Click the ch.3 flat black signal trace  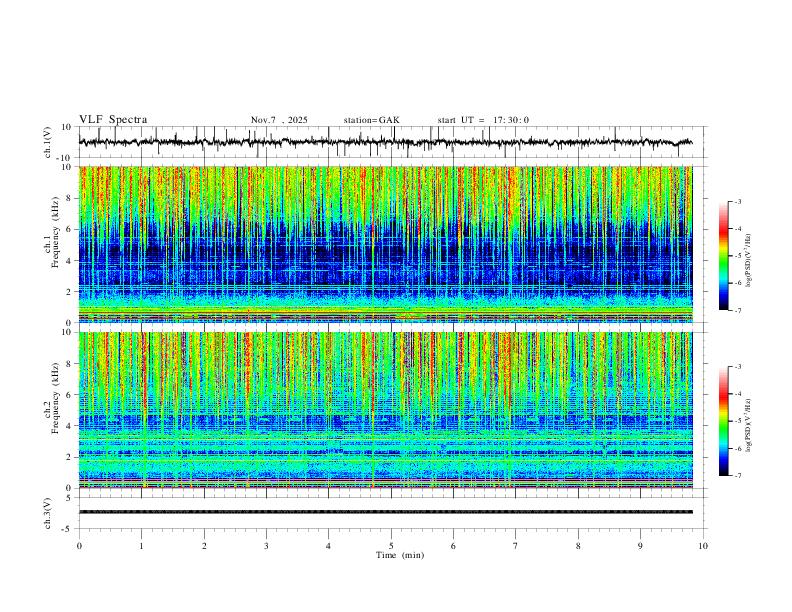pos(385,512)
